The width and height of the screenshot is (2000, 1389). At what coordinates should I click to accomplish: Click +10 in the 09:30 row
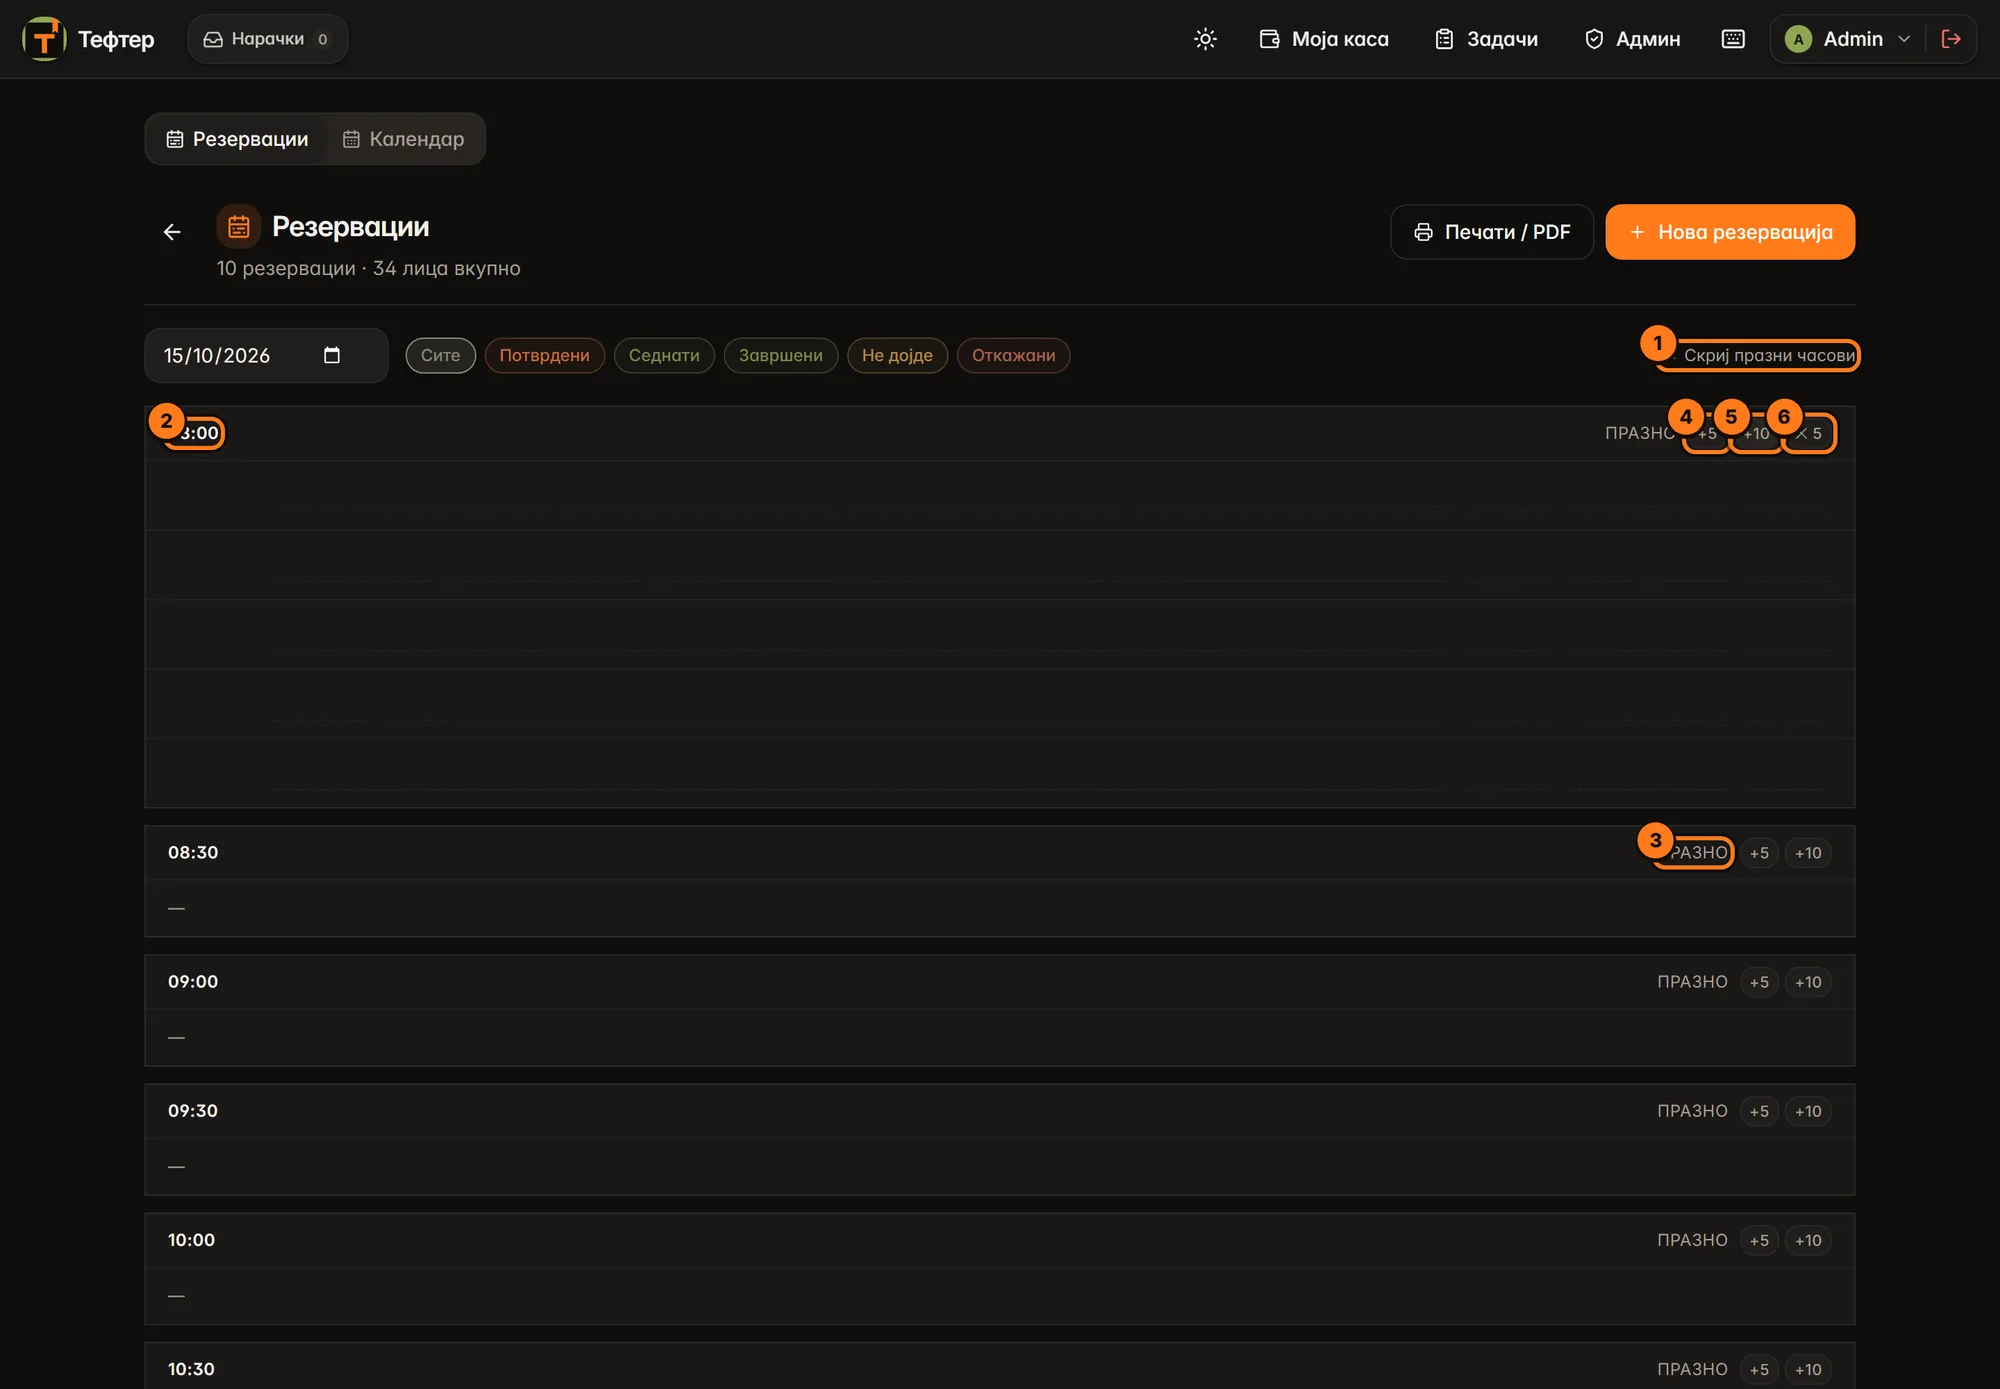click(x=1808, y=1111)
